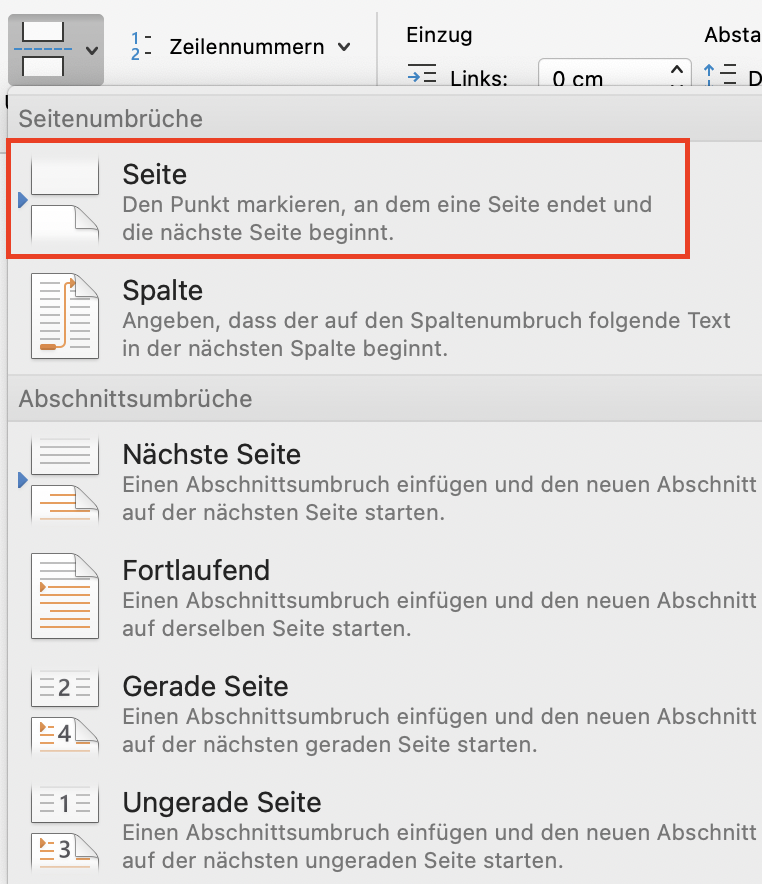Click the Ungerade Seite icon
The width and height of the screenshot is (762, 884).
click(x=65, y=829)
